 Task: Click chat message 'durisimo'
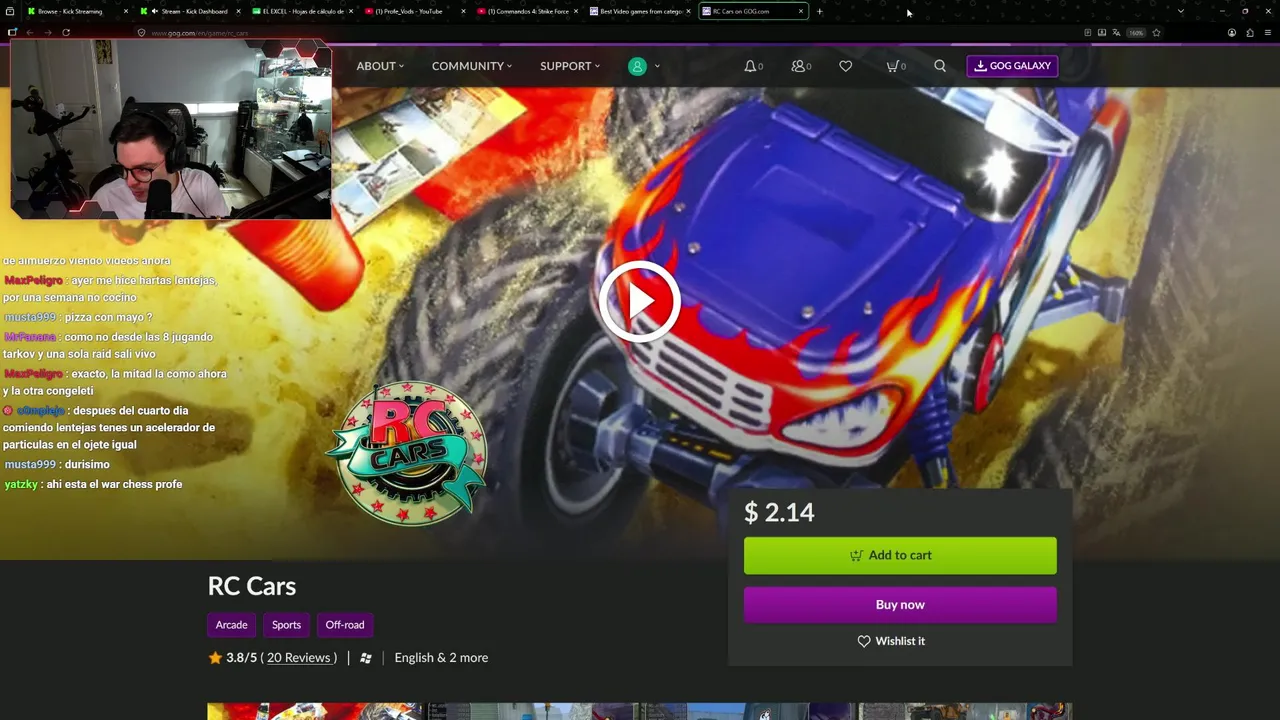click(x=87, y=465)
